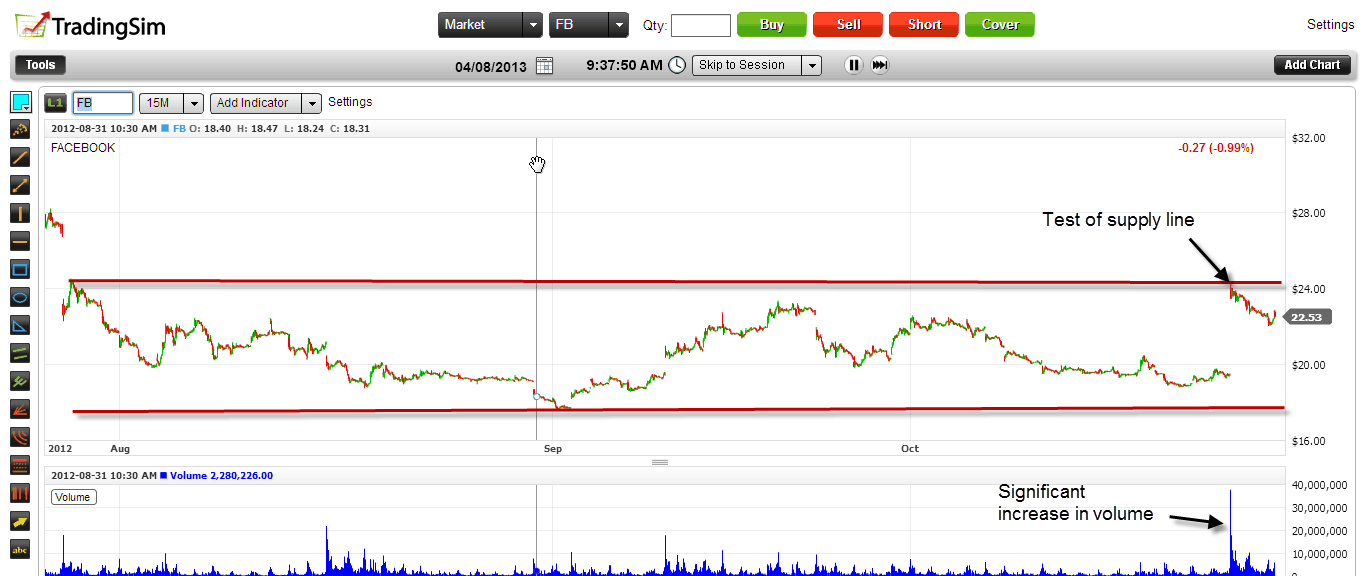Open the Tools menu

(40, 65)
